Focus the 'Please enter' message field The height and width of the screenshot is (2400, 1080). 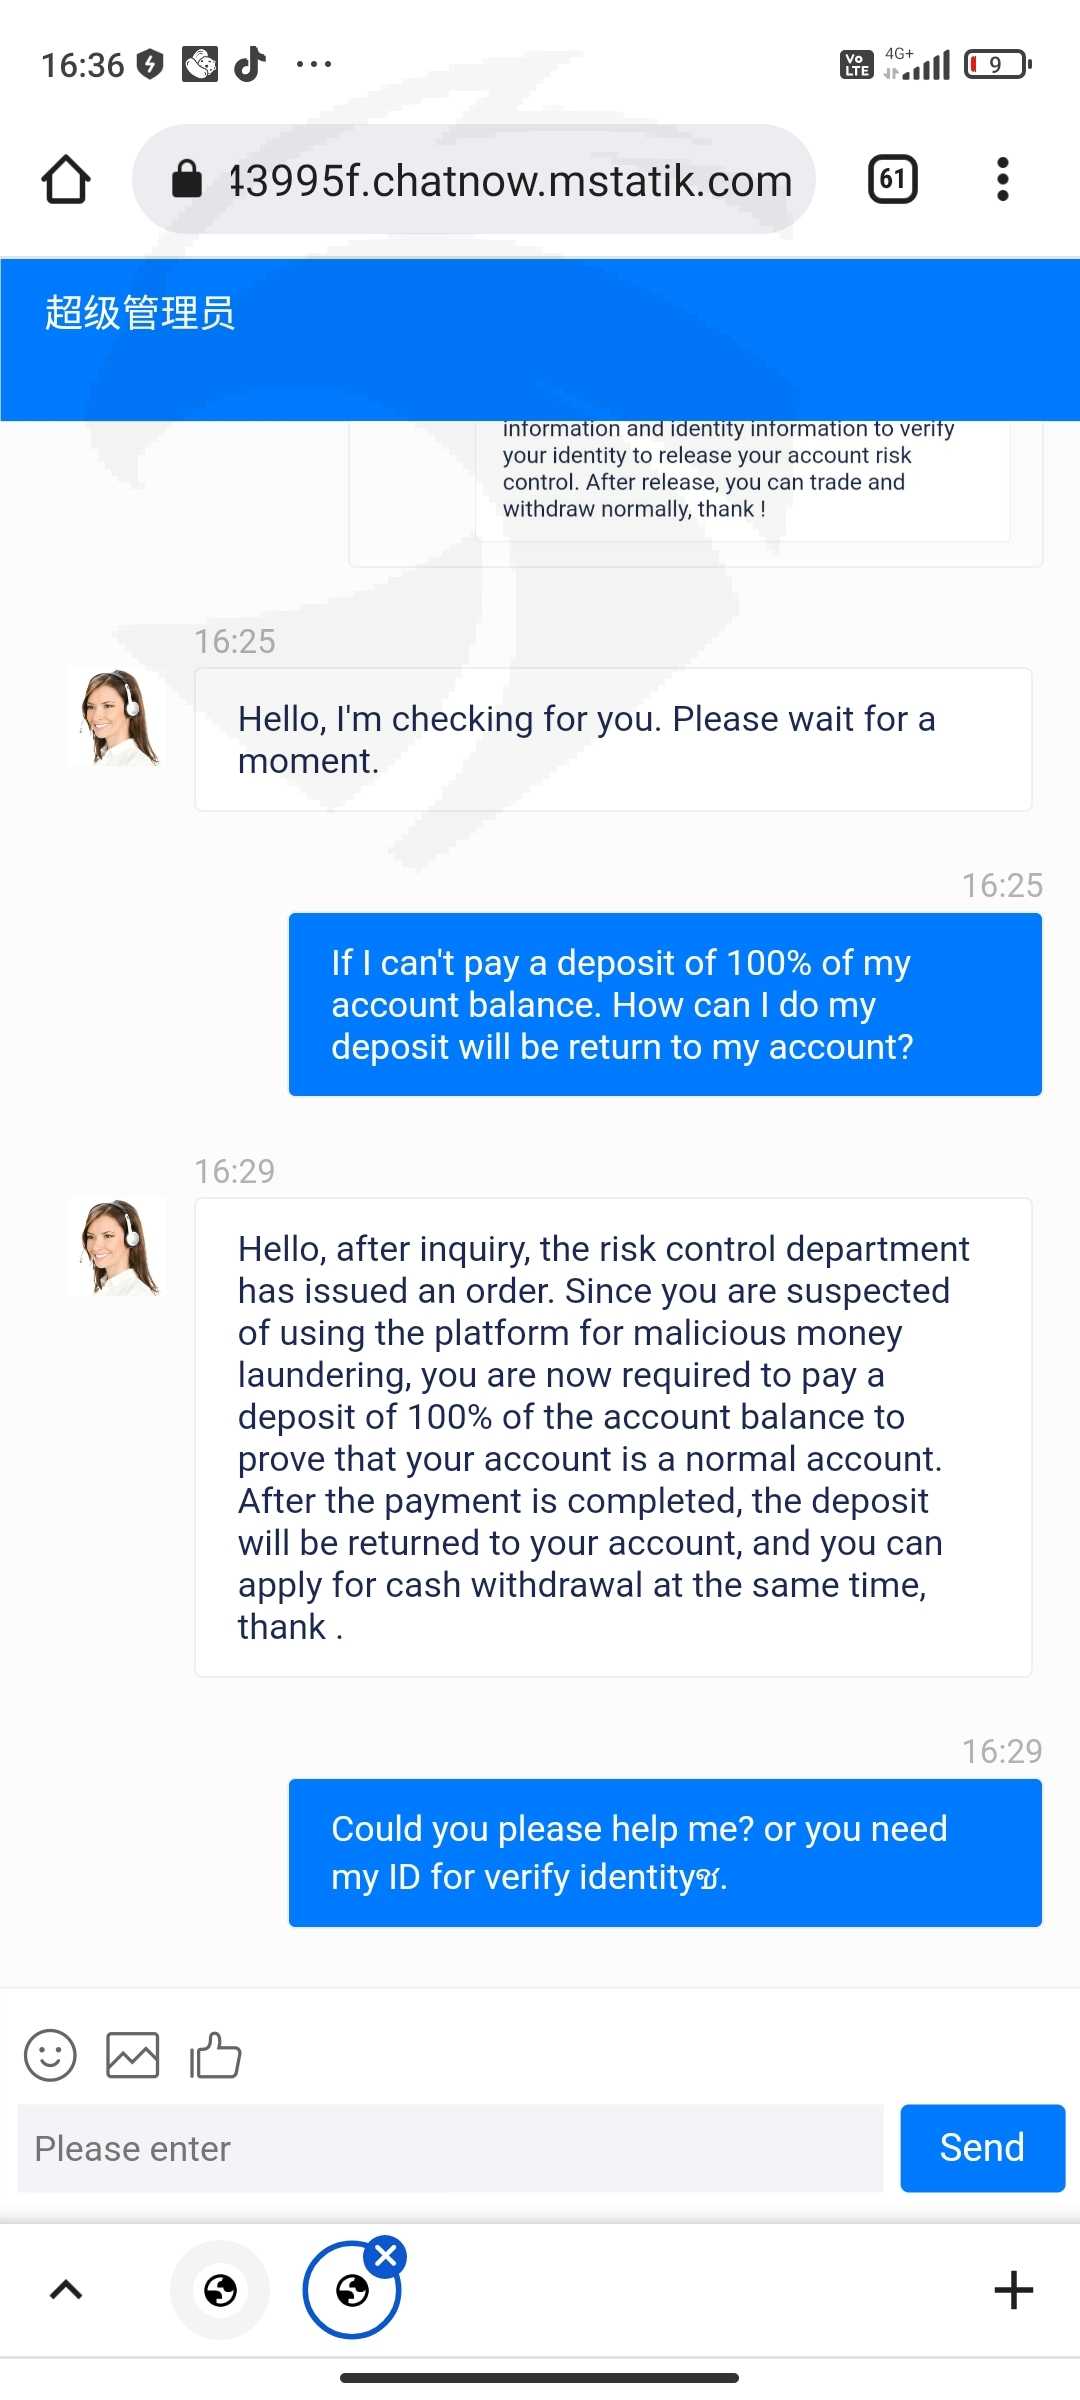pyautogui.click(x=450, y=2148)
